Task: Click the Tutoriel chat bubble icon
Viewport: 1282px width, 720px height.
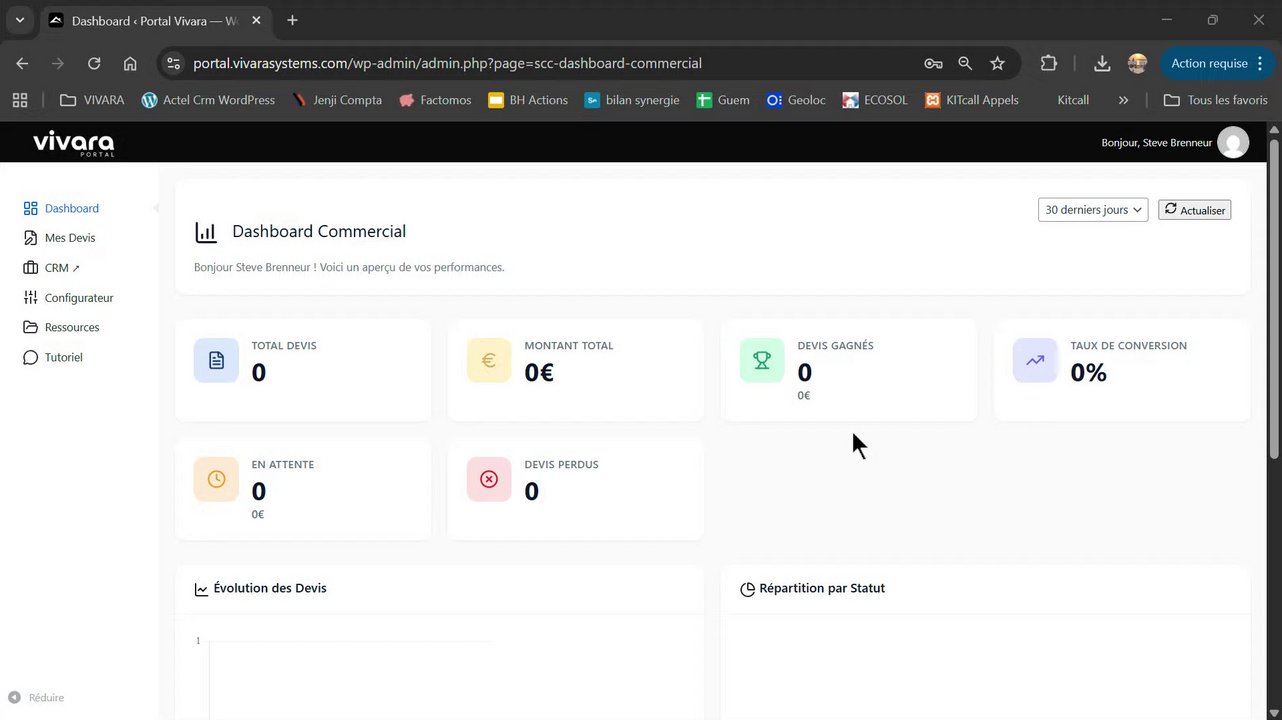Action: point(30,358)
